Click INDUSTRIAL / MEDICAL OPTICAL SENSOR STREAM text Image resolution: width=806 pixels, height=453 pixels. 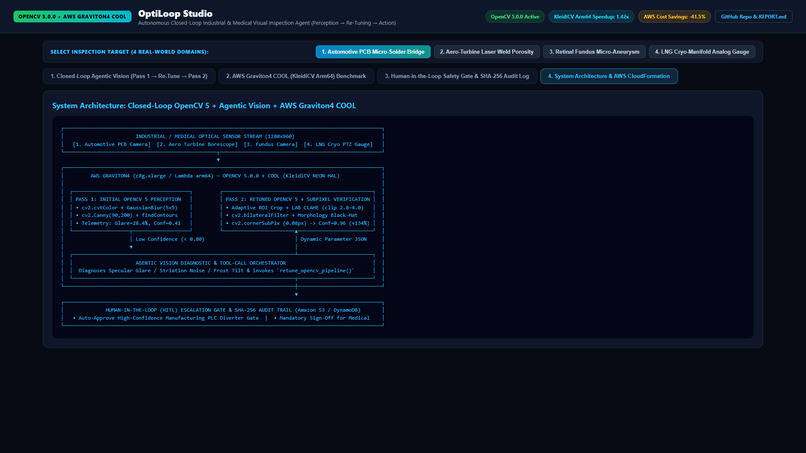click(215, 136)
